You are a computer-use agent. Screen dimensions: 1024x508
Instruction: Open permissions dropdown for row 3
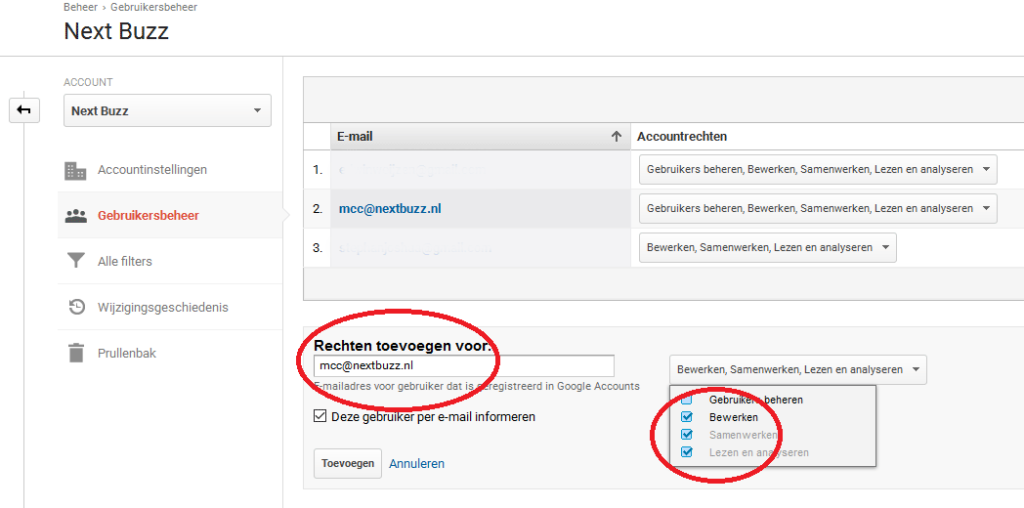pos(767,247)
